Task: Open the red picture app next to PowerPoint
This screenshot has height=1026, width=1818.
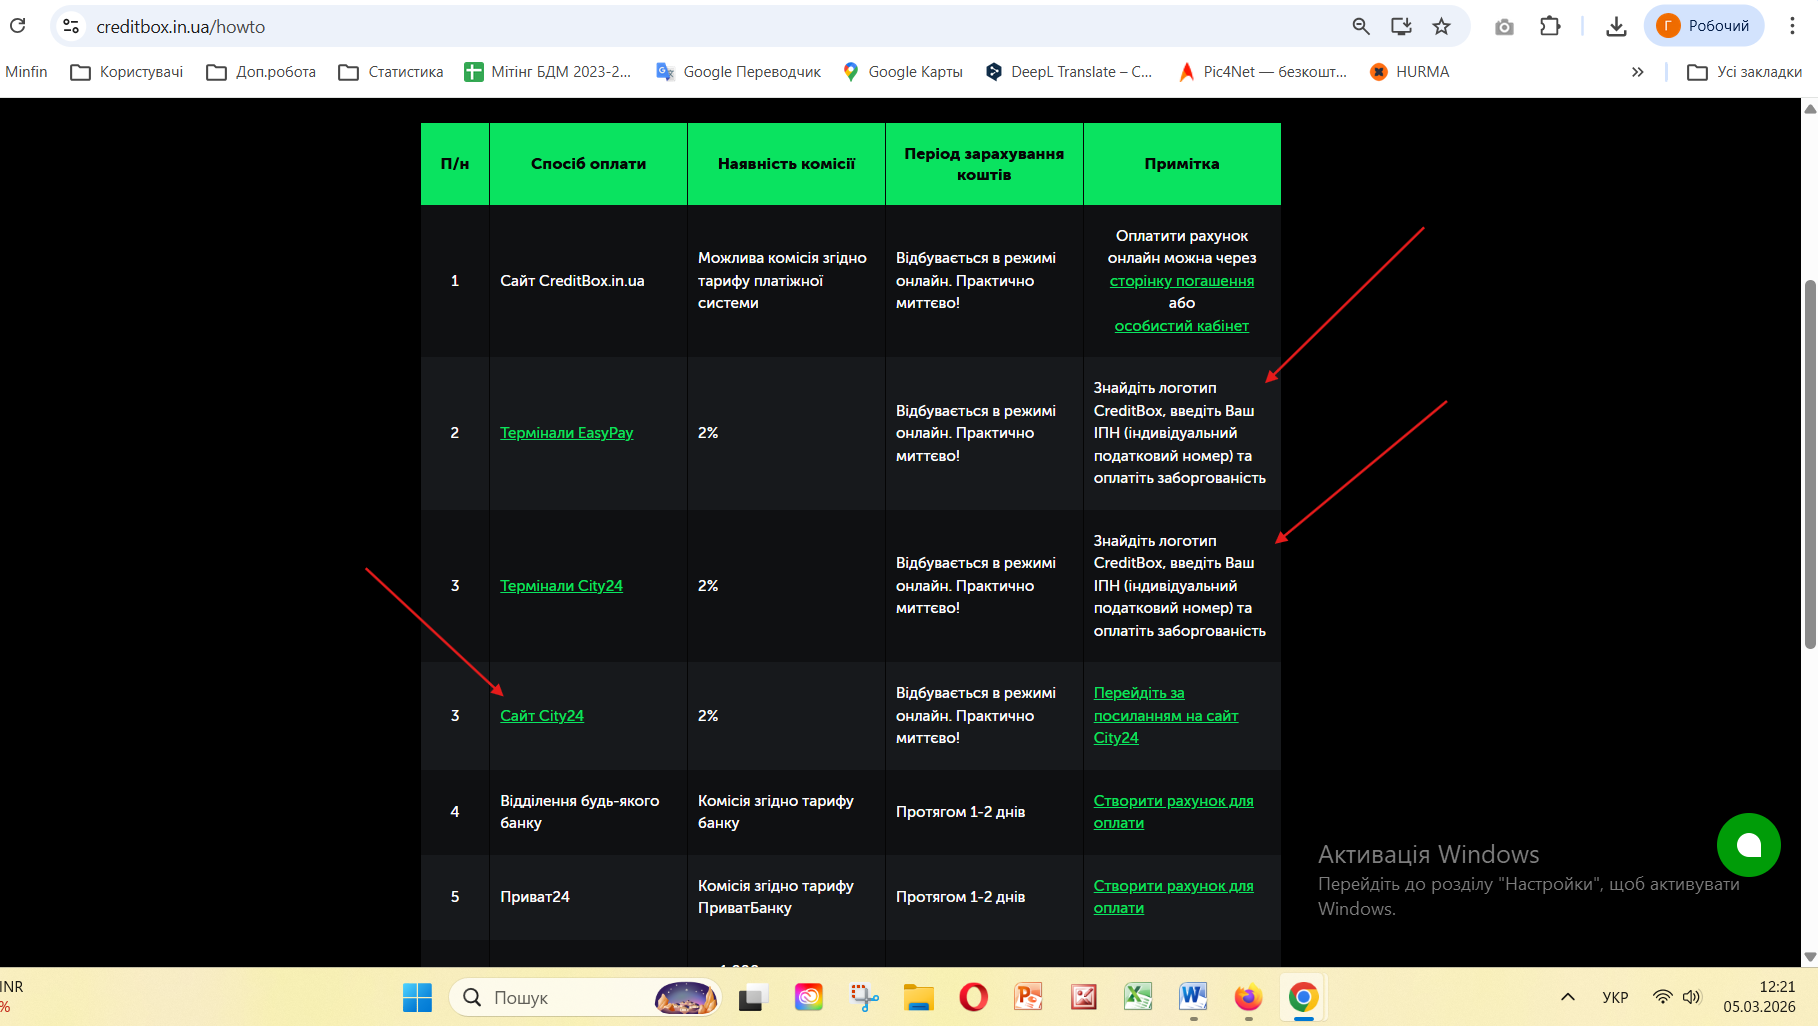Action: click(1084, 997)
